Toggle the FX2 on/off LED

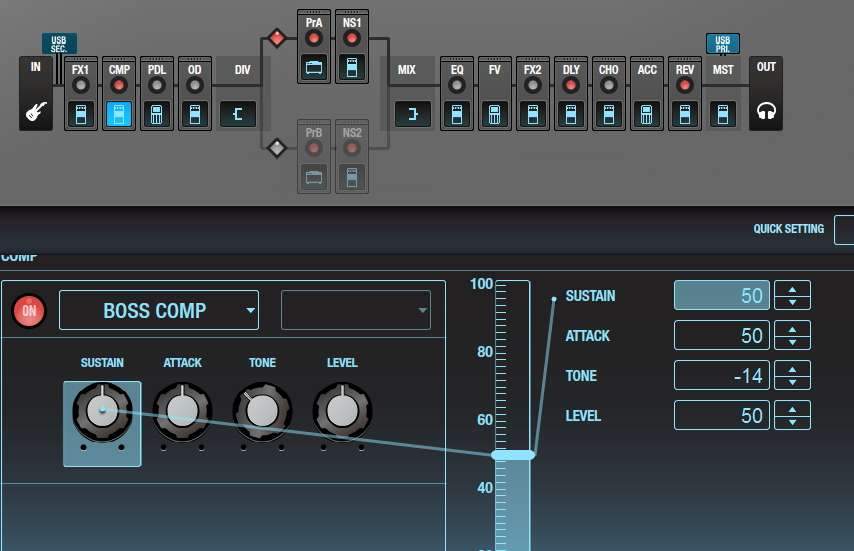pyautogui.click(x=533, y=85)
